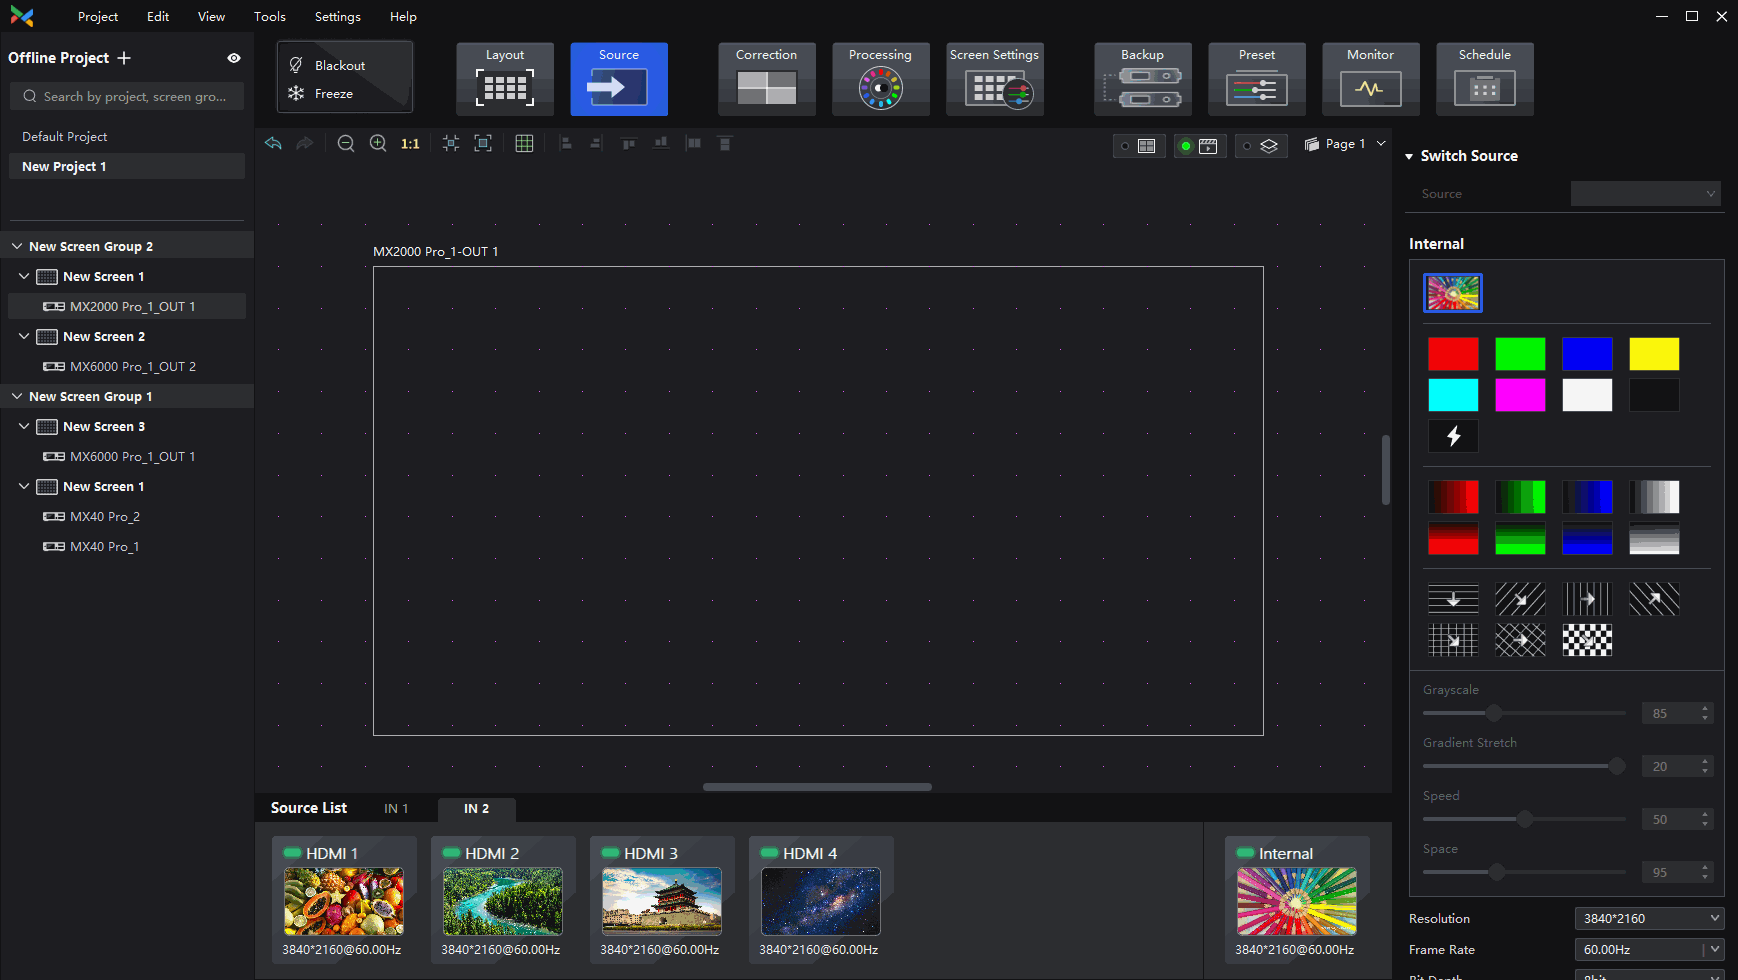Open the Processing module

tap(881, 79)
